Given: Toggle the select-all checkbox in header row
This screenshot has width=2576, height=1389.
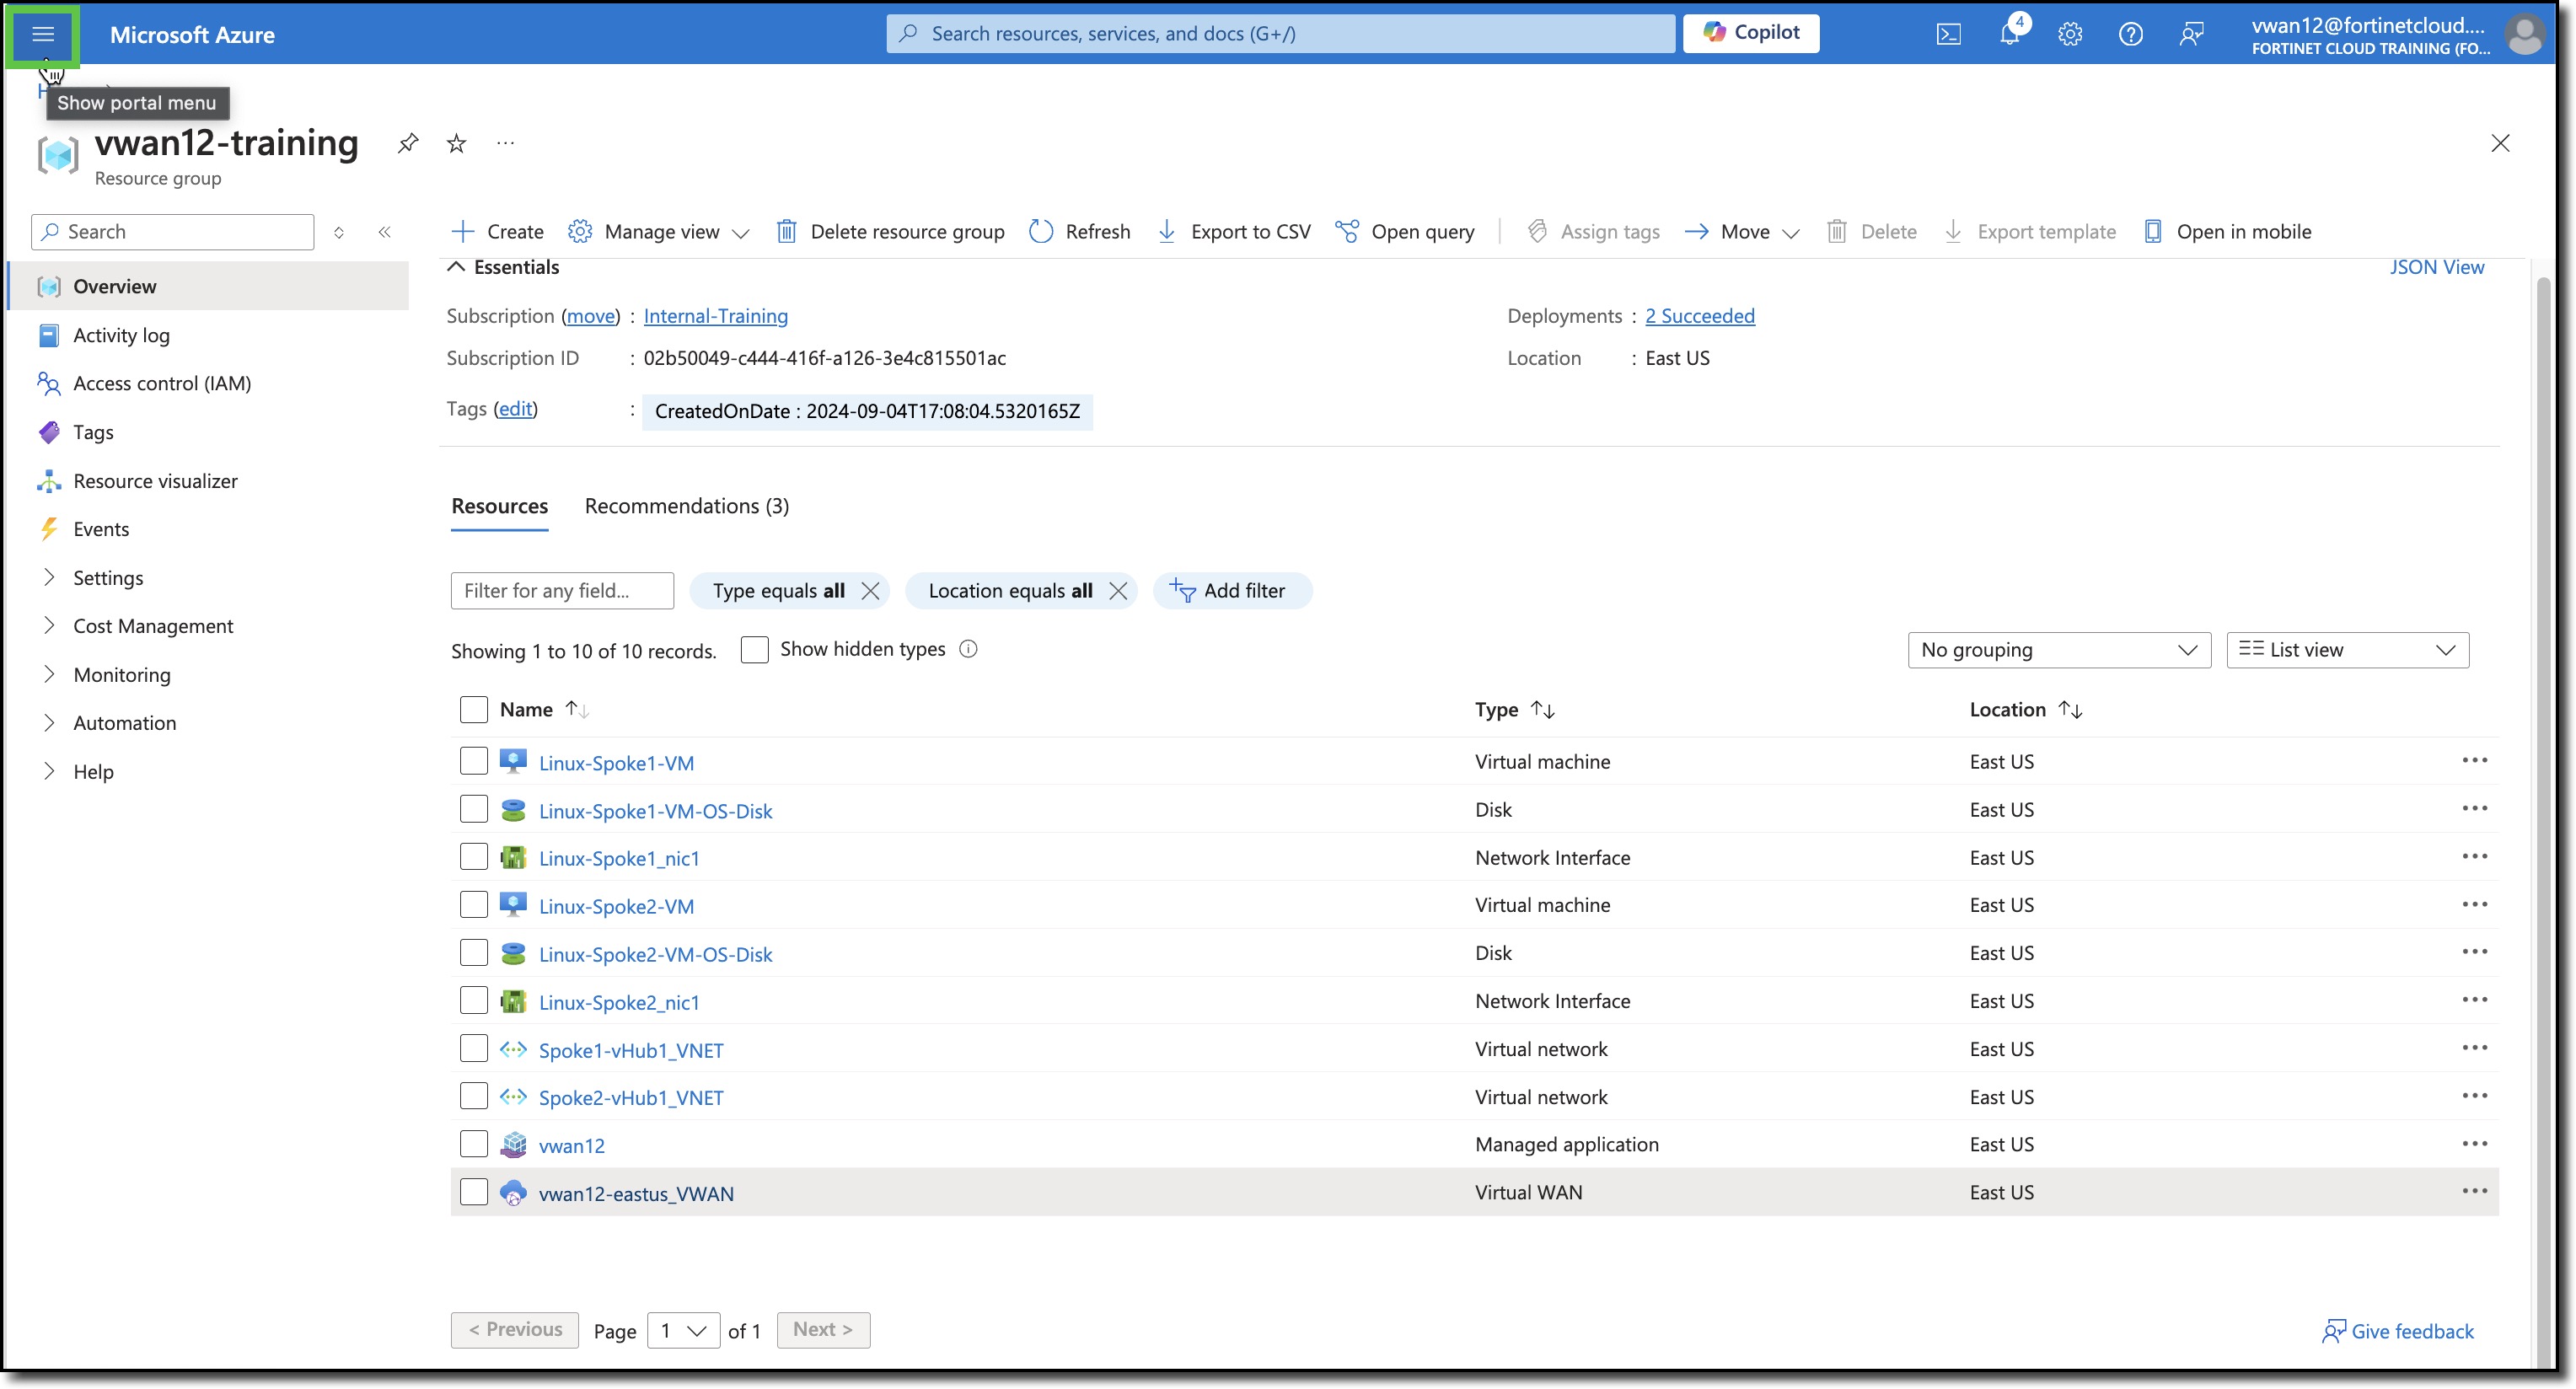Looking at the screenshot, I should coord(473,710).
